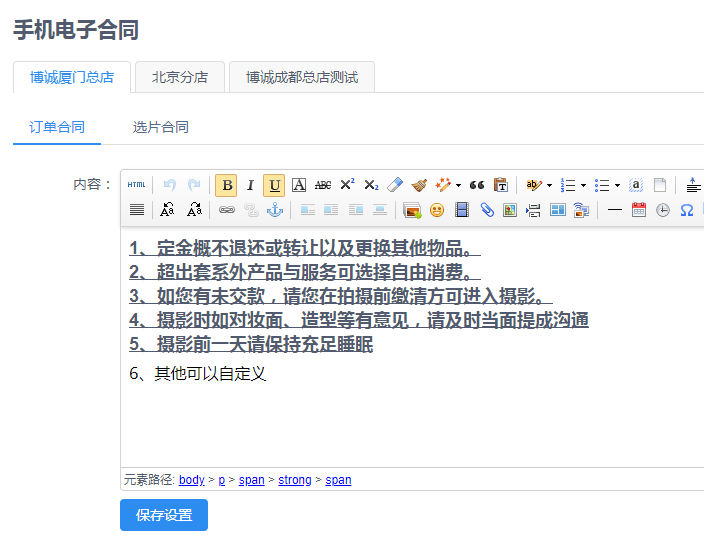Toggle superscript formatting

click(x=347, y=185)
